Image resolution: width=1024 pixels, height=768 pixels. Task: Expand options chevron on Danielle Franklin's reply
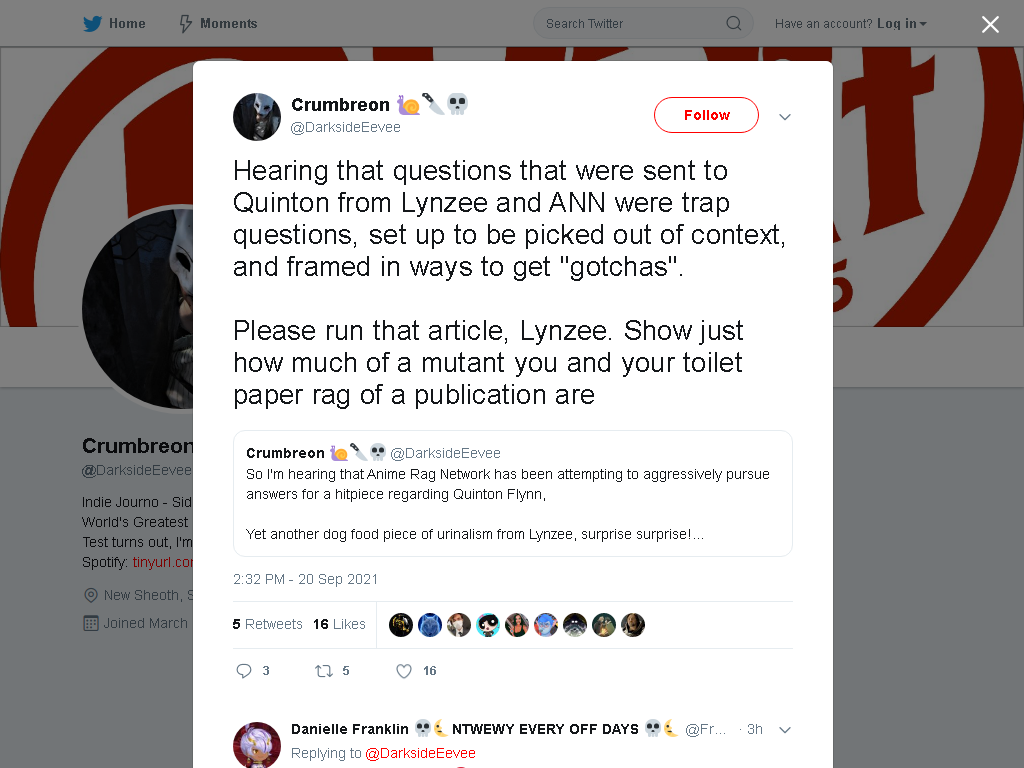pyautogui.click(x=784, y=730)
